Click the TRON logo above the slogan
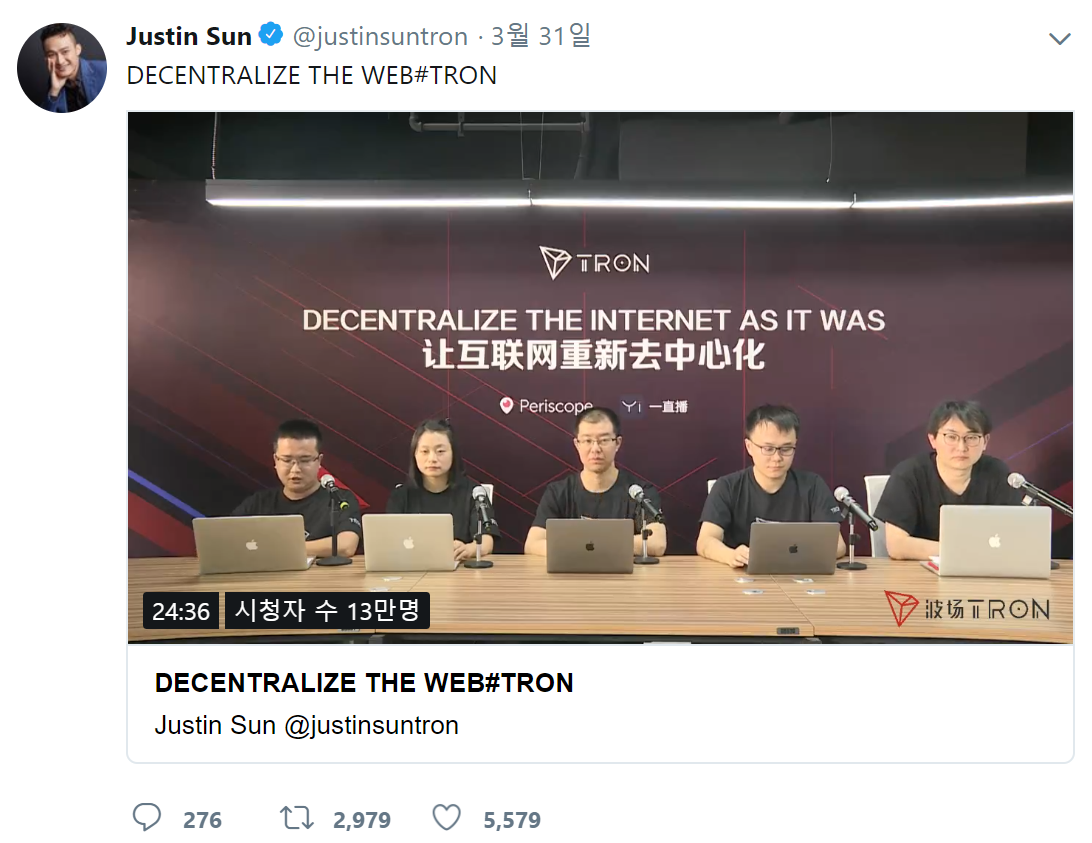1092x843 pixels. click(595, 263)
